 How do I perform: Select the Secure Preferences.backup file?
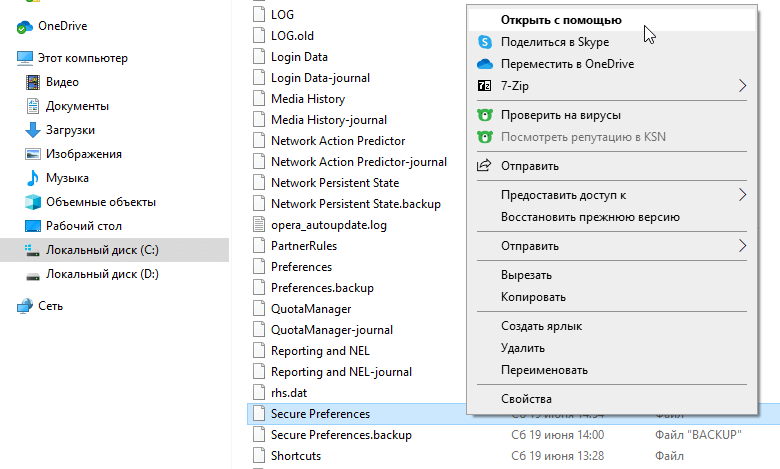340,435
